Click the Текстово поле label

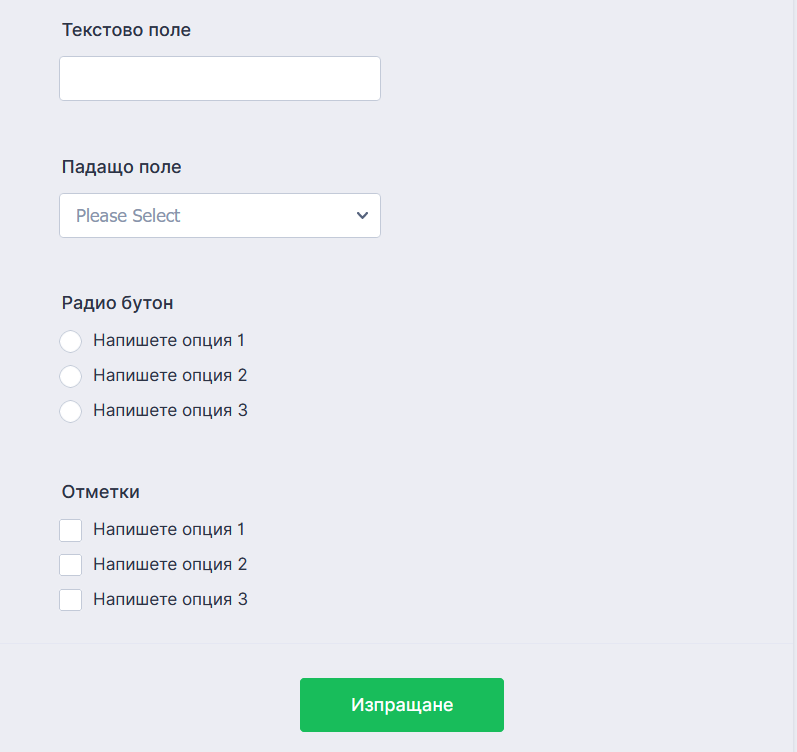(x=126, y=30)
